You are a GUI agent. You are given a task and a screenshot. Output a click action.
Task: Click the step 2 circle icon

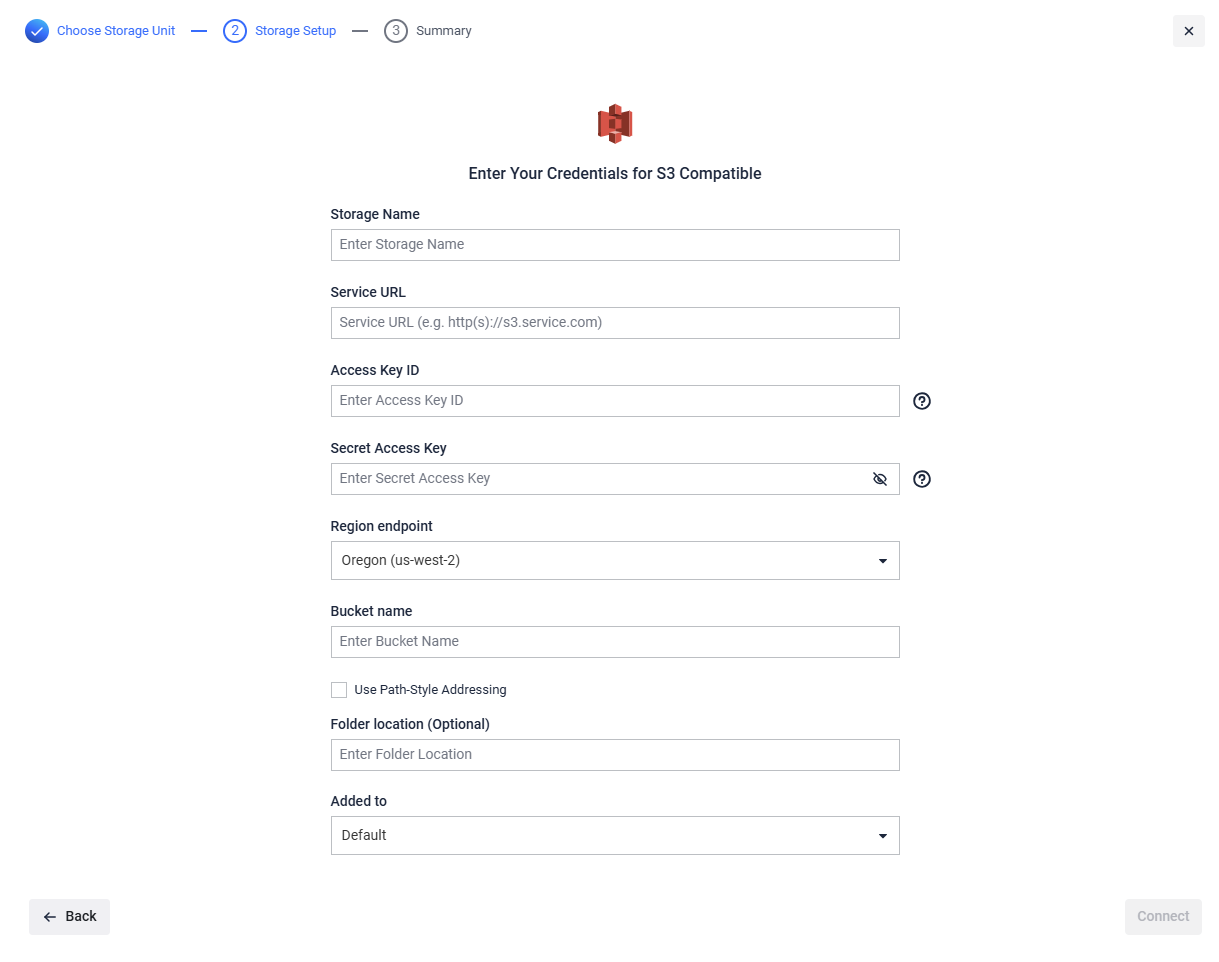(x=235, y=31)
